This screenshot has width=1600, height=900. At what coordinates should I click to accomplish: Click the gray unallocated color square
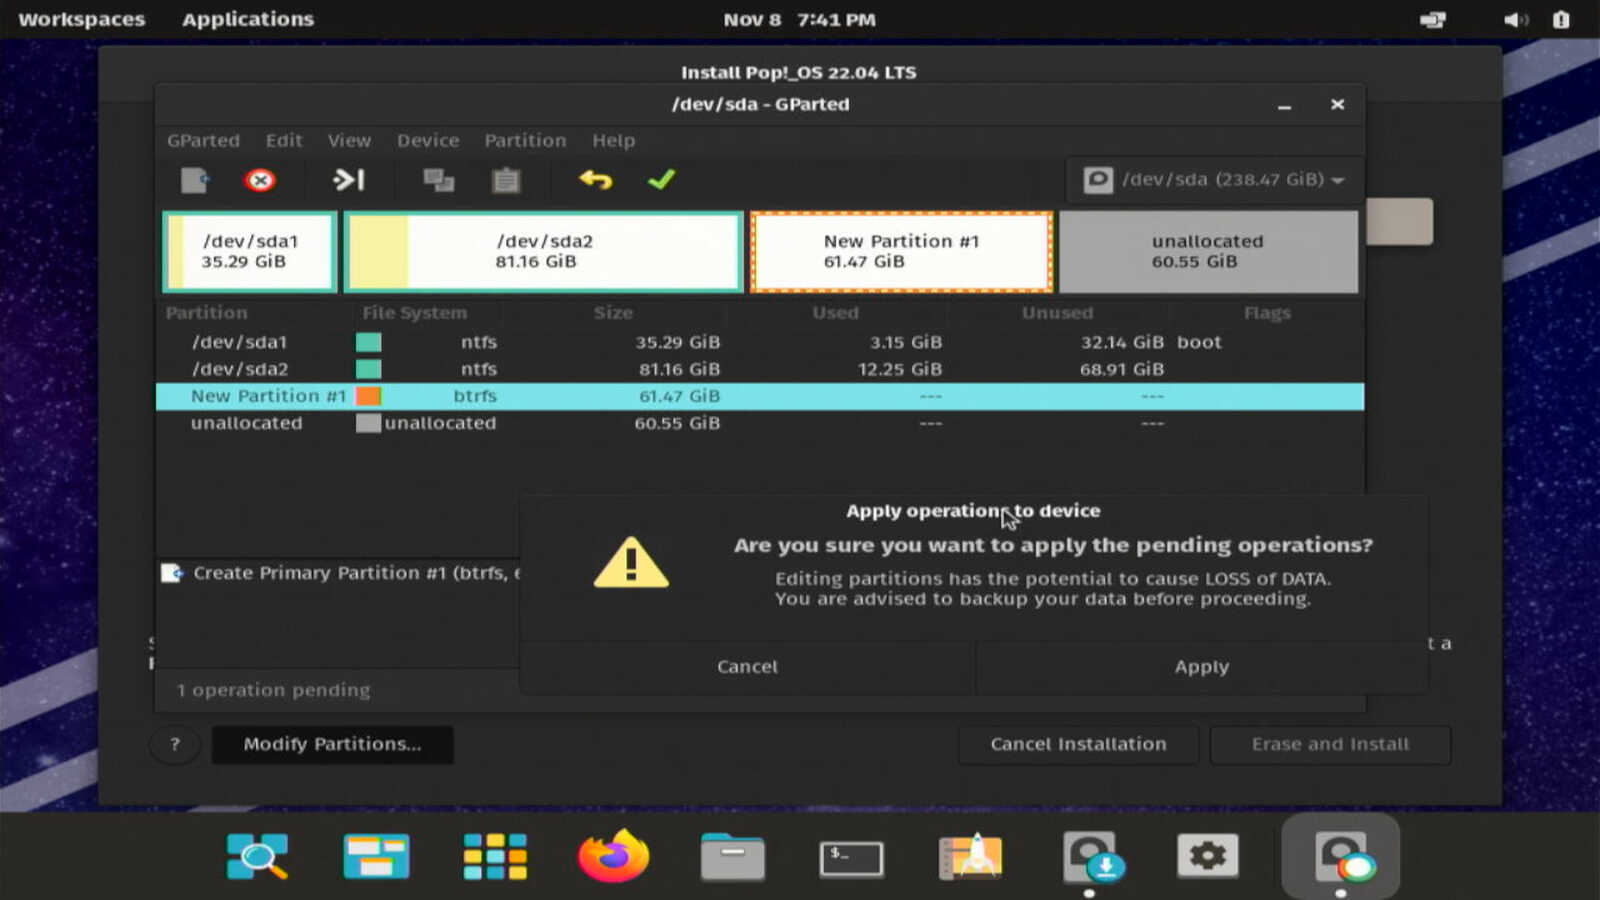click(369, 423)
